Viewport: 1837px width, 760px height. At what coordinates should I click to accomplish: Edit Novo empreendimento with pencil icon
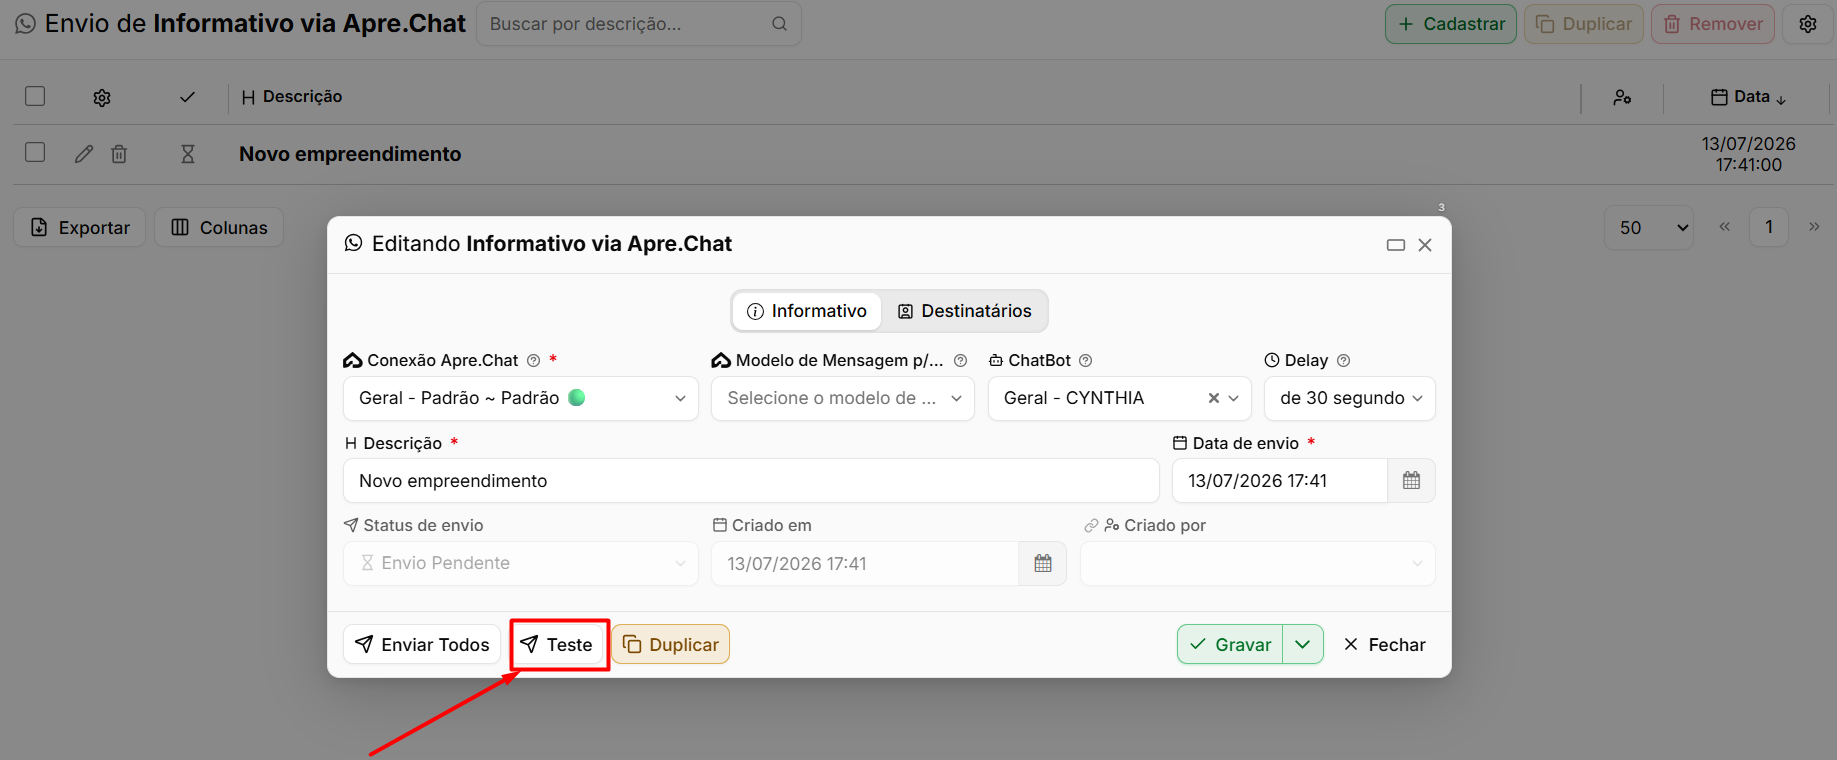click(x=84, y=154)
